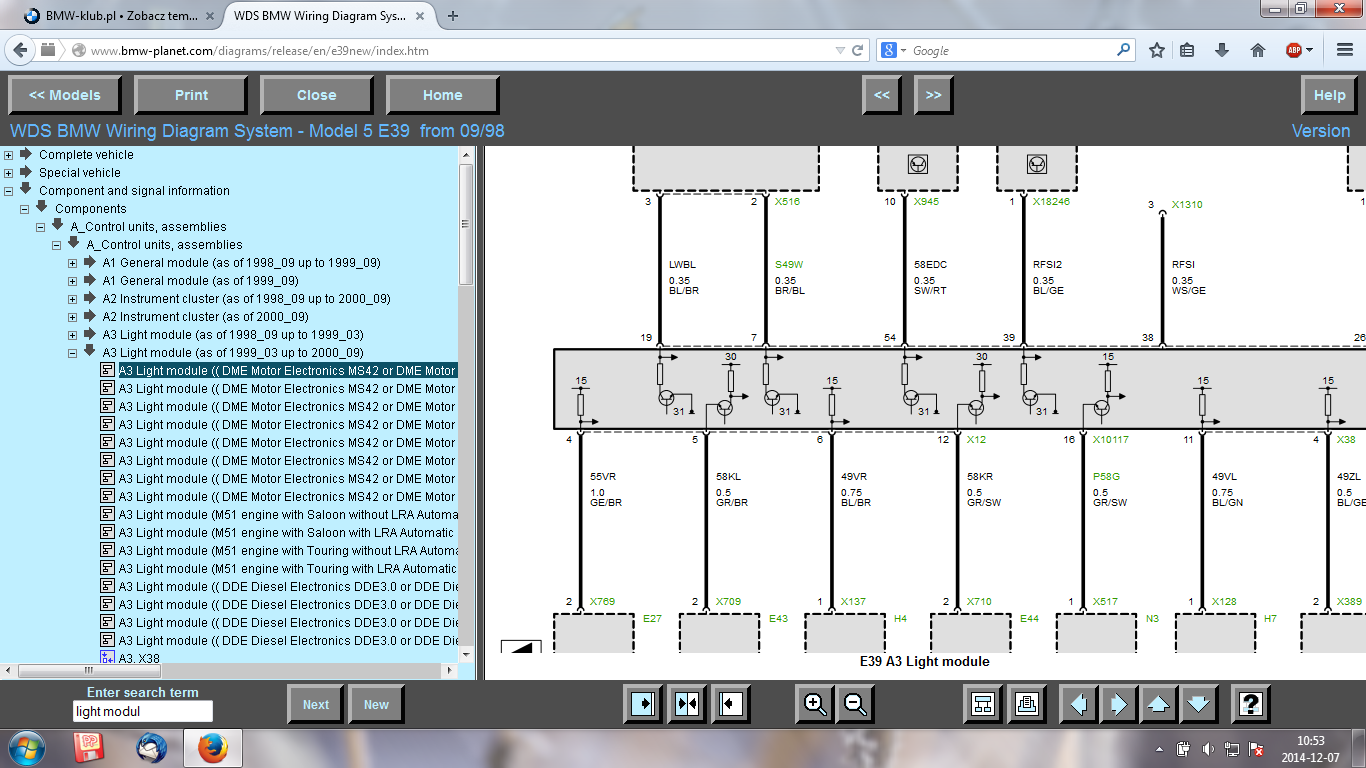Click the printer icon in the bottom toolbar
Viewport: 1366px width, 768px height.
pyautogui.click(x=1026, y=704)
